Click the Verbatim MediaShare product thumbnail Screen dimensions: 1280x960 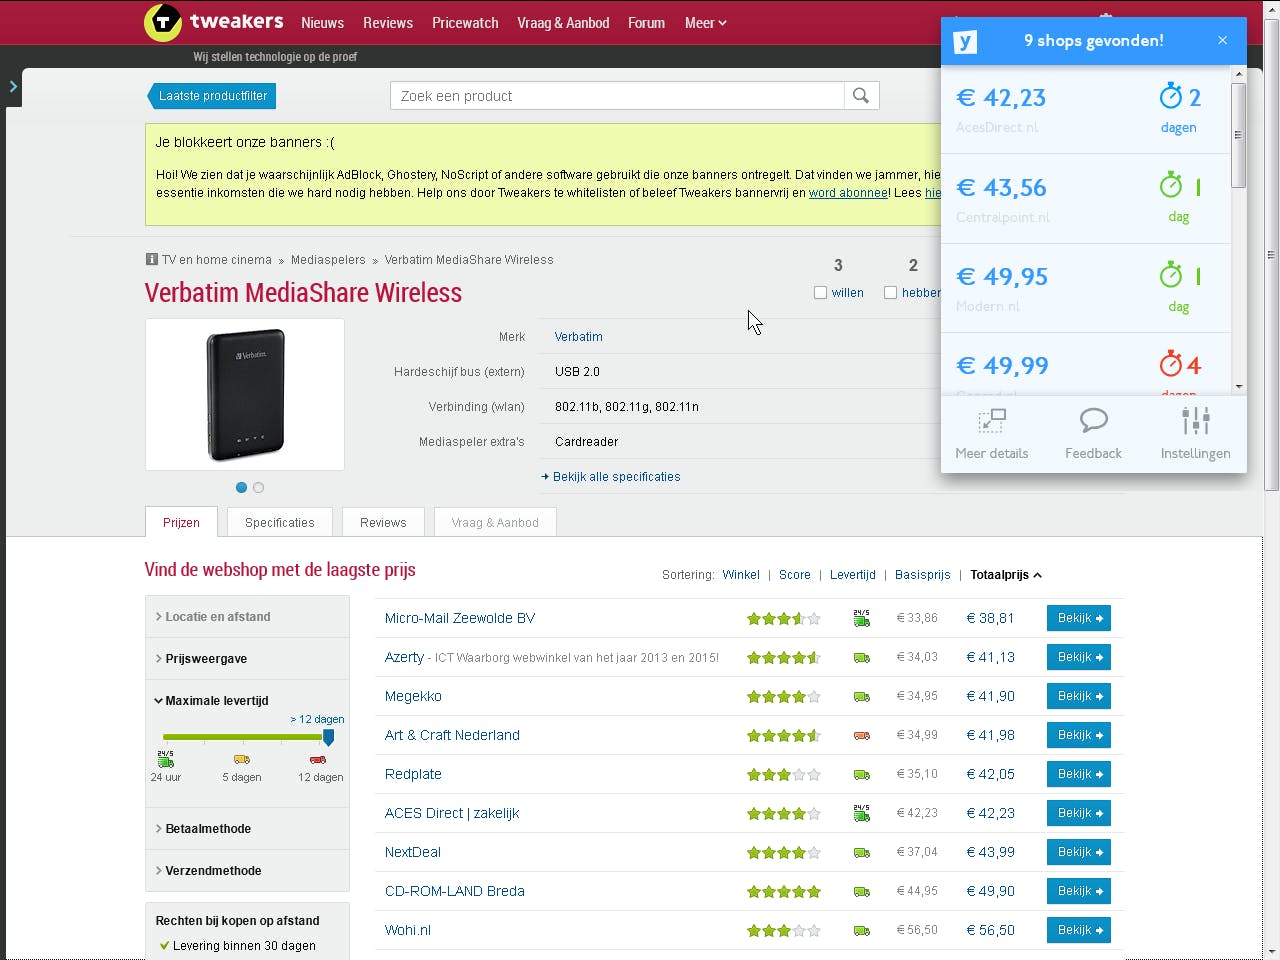coord(245,395)
